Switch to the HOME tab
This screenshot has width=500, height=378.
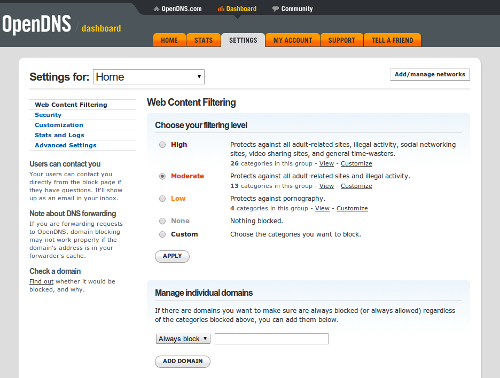pyautogui.click(x=169, y=40)
